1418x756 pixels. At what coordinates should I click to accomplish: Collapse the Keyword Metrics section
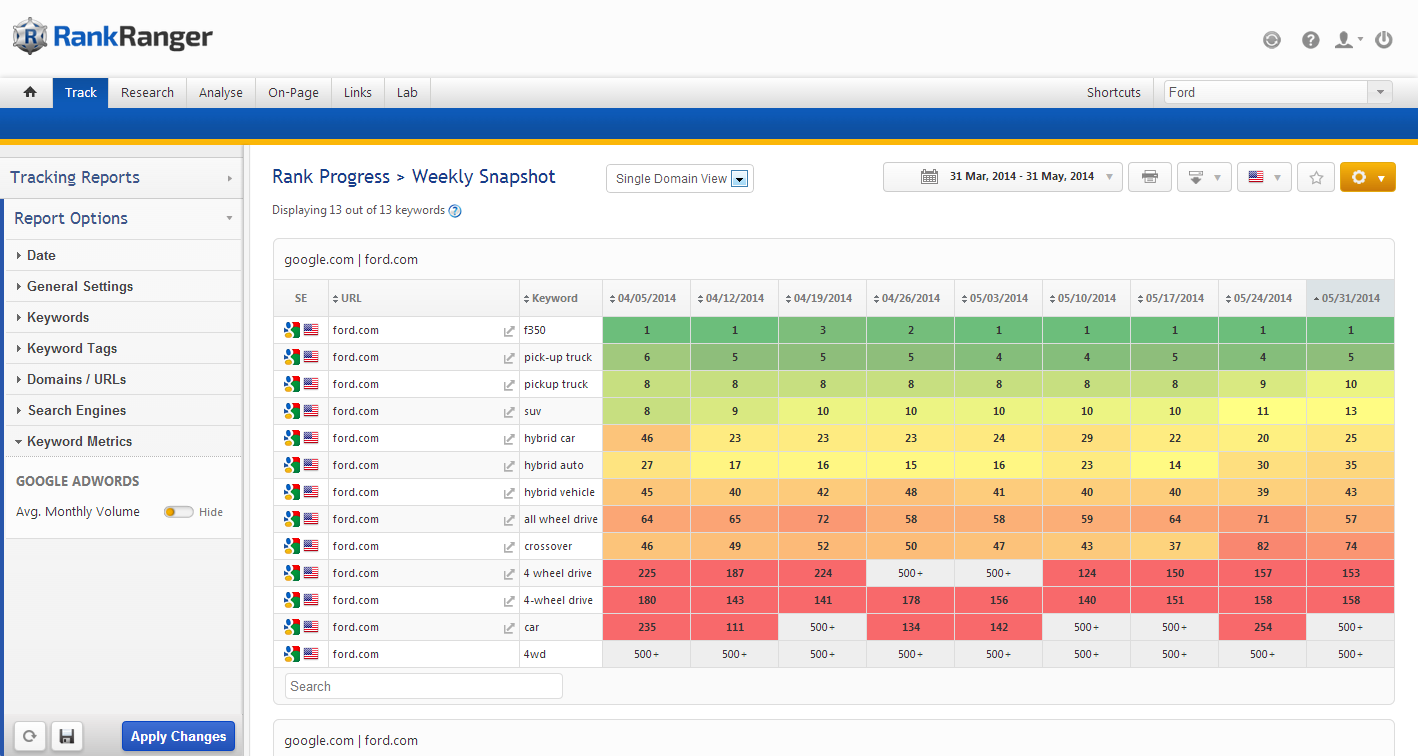[79, 441]
